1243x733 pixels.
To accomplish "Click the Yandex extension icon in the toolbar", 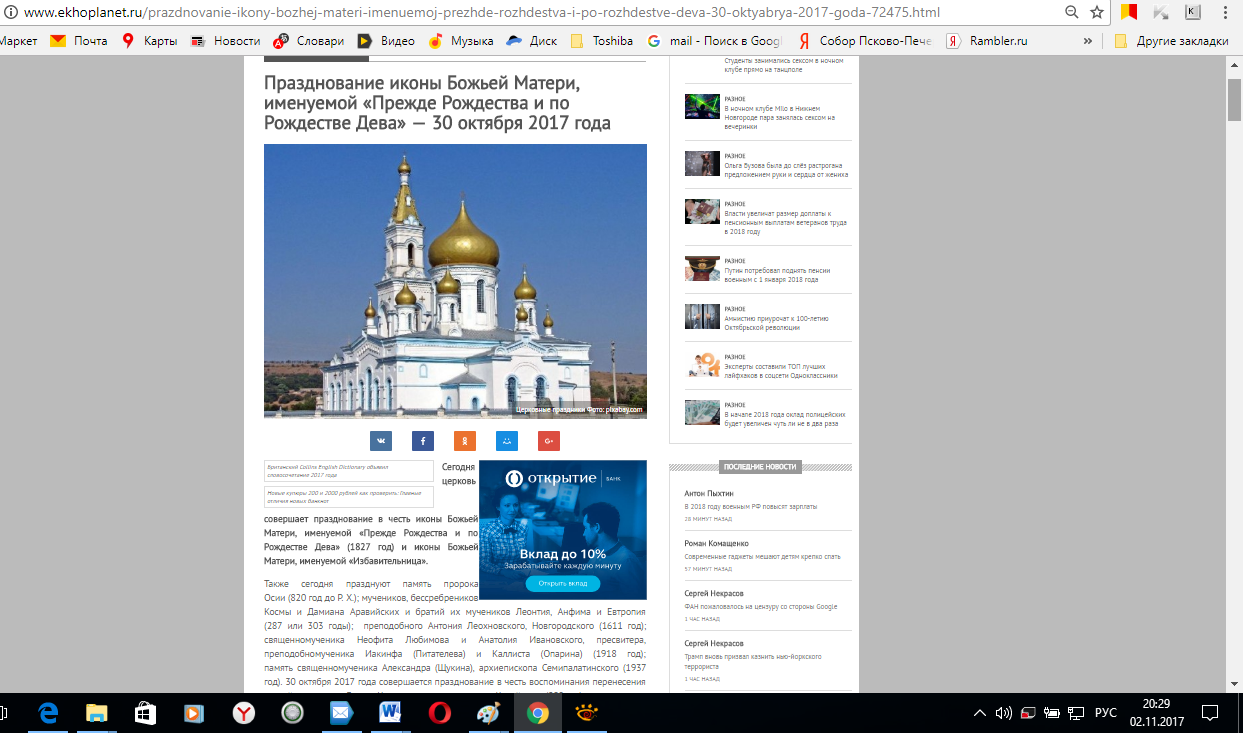I will point(1129,13).
